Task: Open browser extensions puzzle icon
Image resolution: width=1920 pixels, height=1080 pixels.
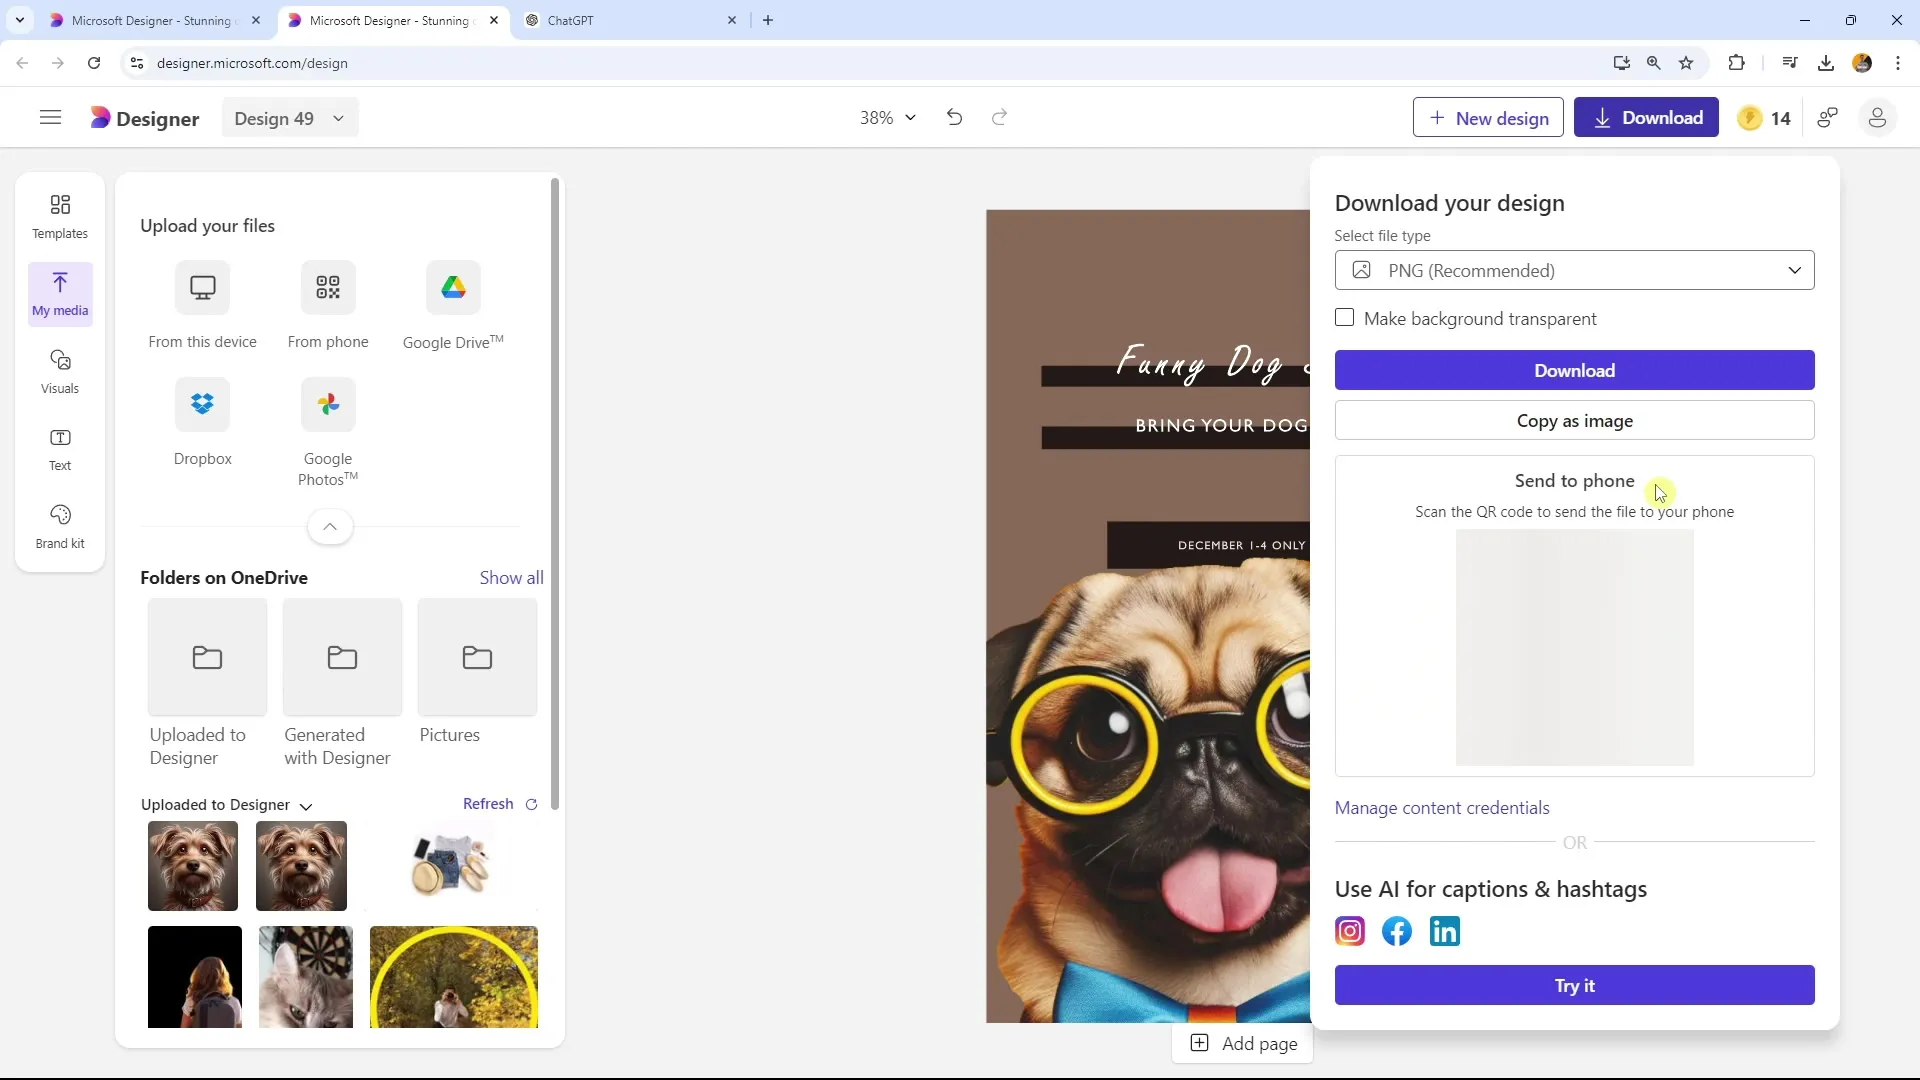Action: coord(1736,63)
